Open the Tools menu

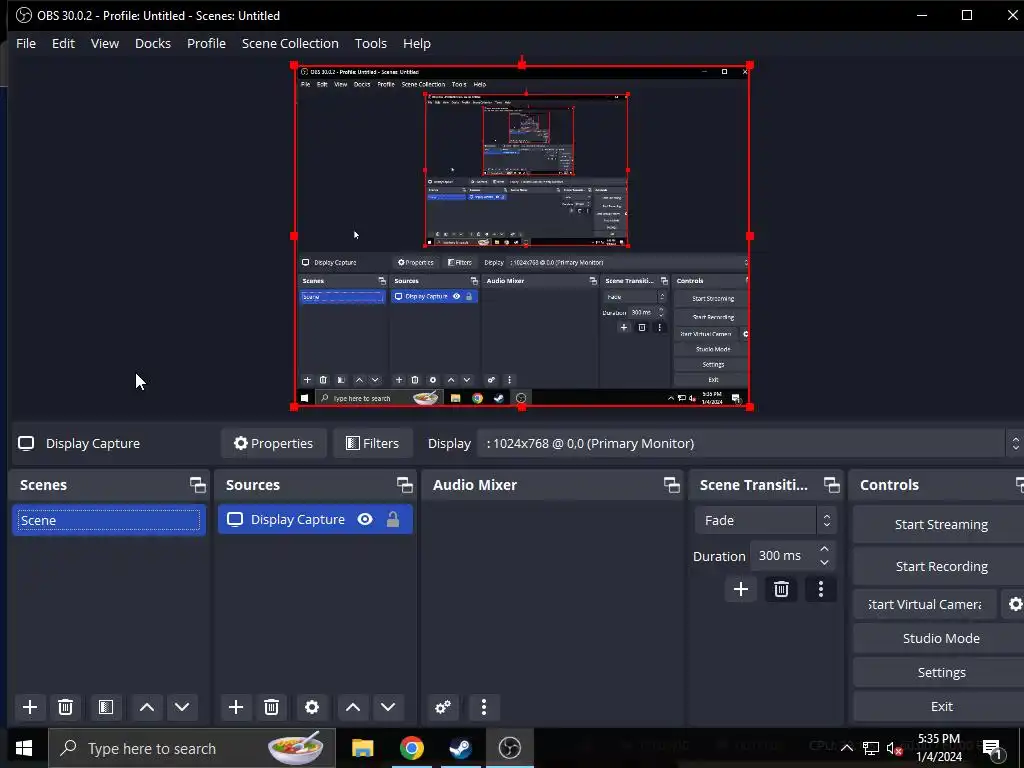click(371, 43)
